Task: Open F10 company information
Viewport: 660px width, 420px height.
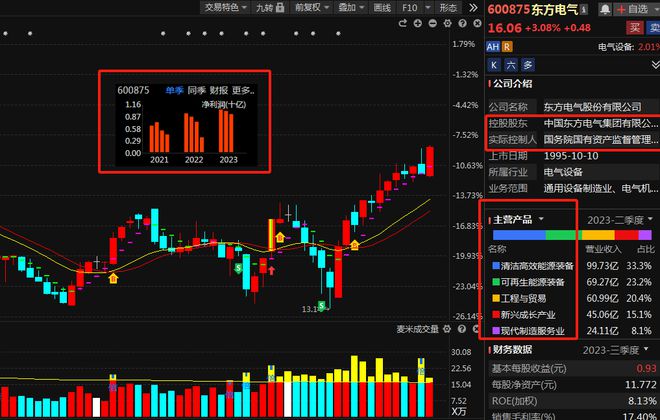Action: (409, 7)
